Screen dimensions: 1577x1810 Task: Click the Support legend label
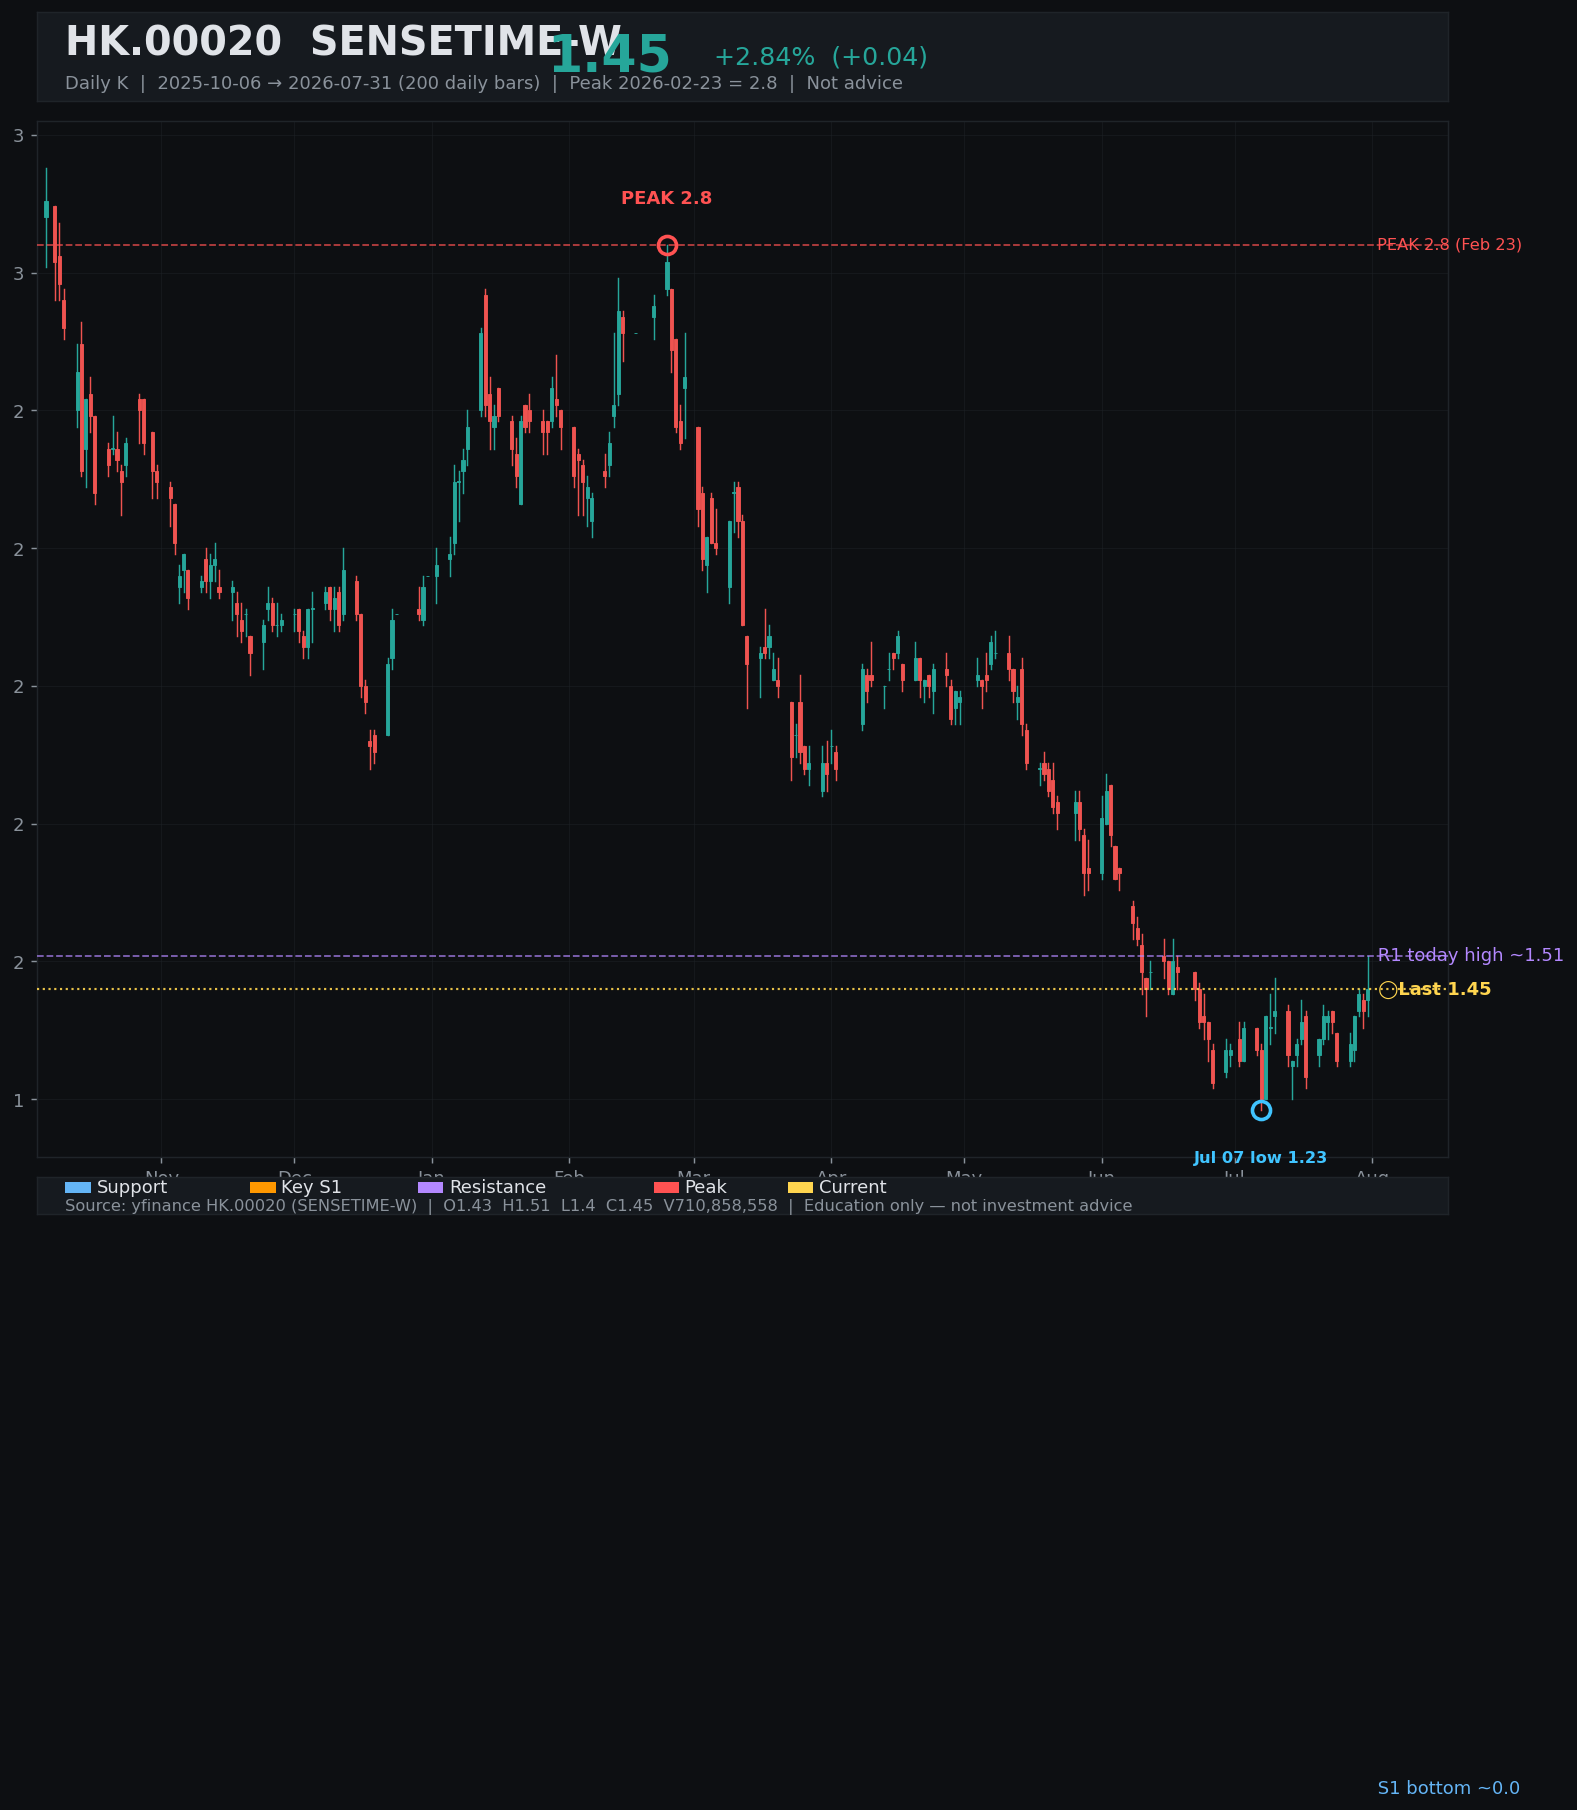tap(132, 1187)
